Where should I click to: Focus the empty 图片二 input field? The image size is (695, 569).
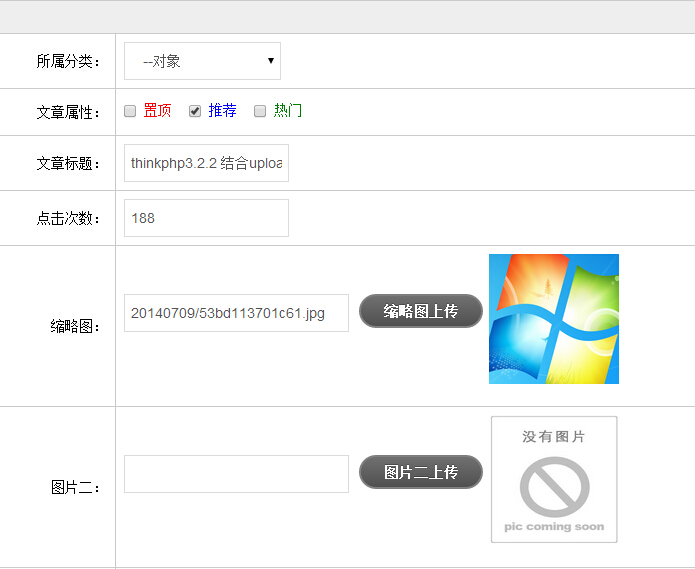[x=236, y=474]
